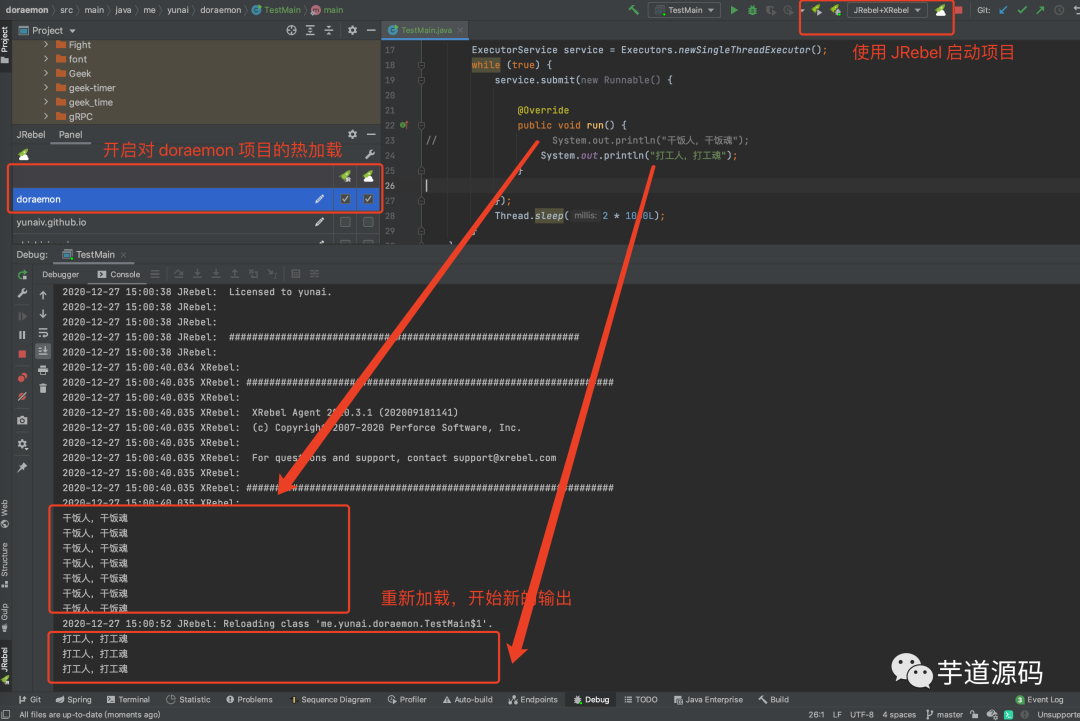View breakpoints red circles icon

[22, 377]
